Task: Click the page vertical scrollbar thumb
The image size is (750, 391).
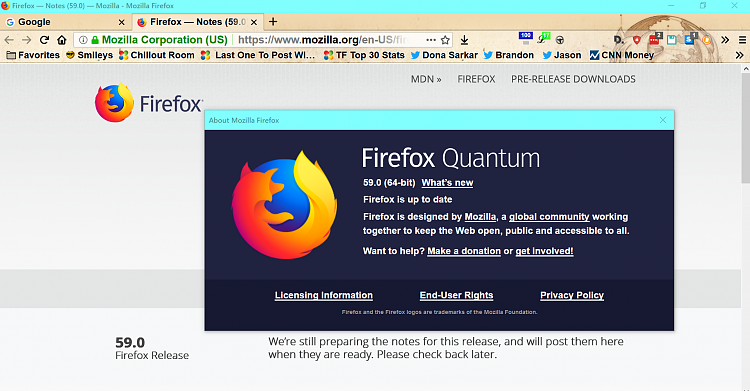Action: click(745, 128)
